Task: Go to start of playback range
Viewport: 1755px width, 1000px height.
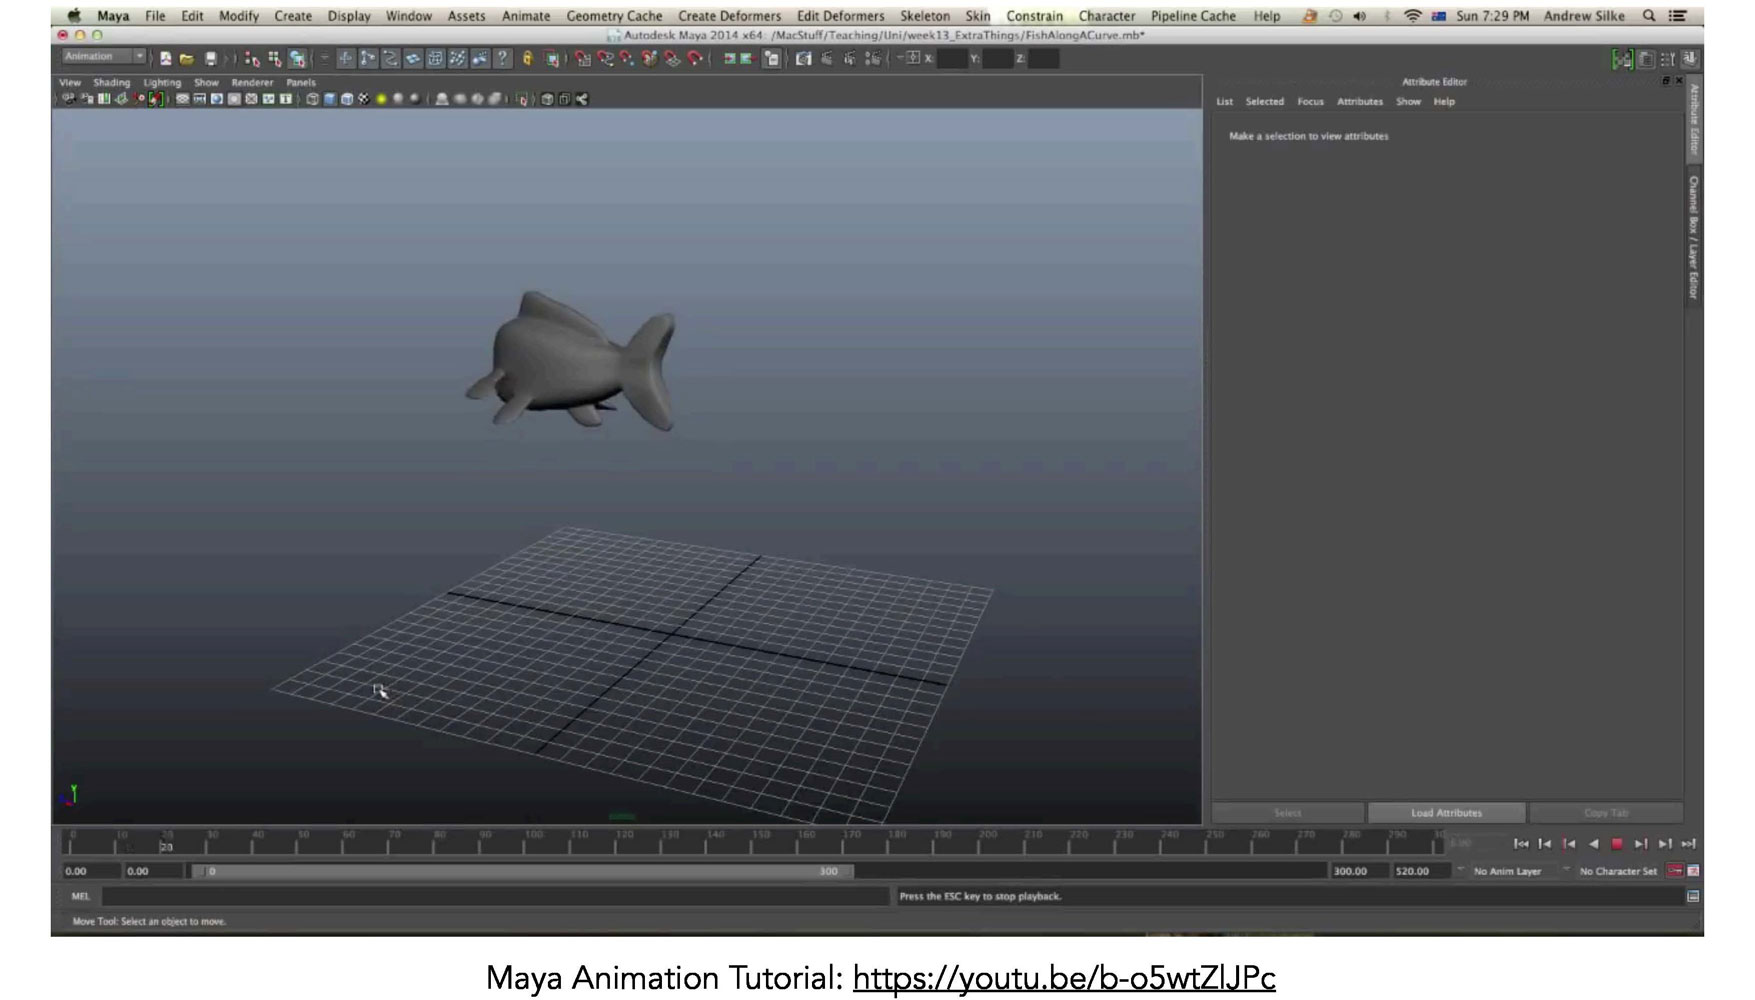Action: point(1521,844)
